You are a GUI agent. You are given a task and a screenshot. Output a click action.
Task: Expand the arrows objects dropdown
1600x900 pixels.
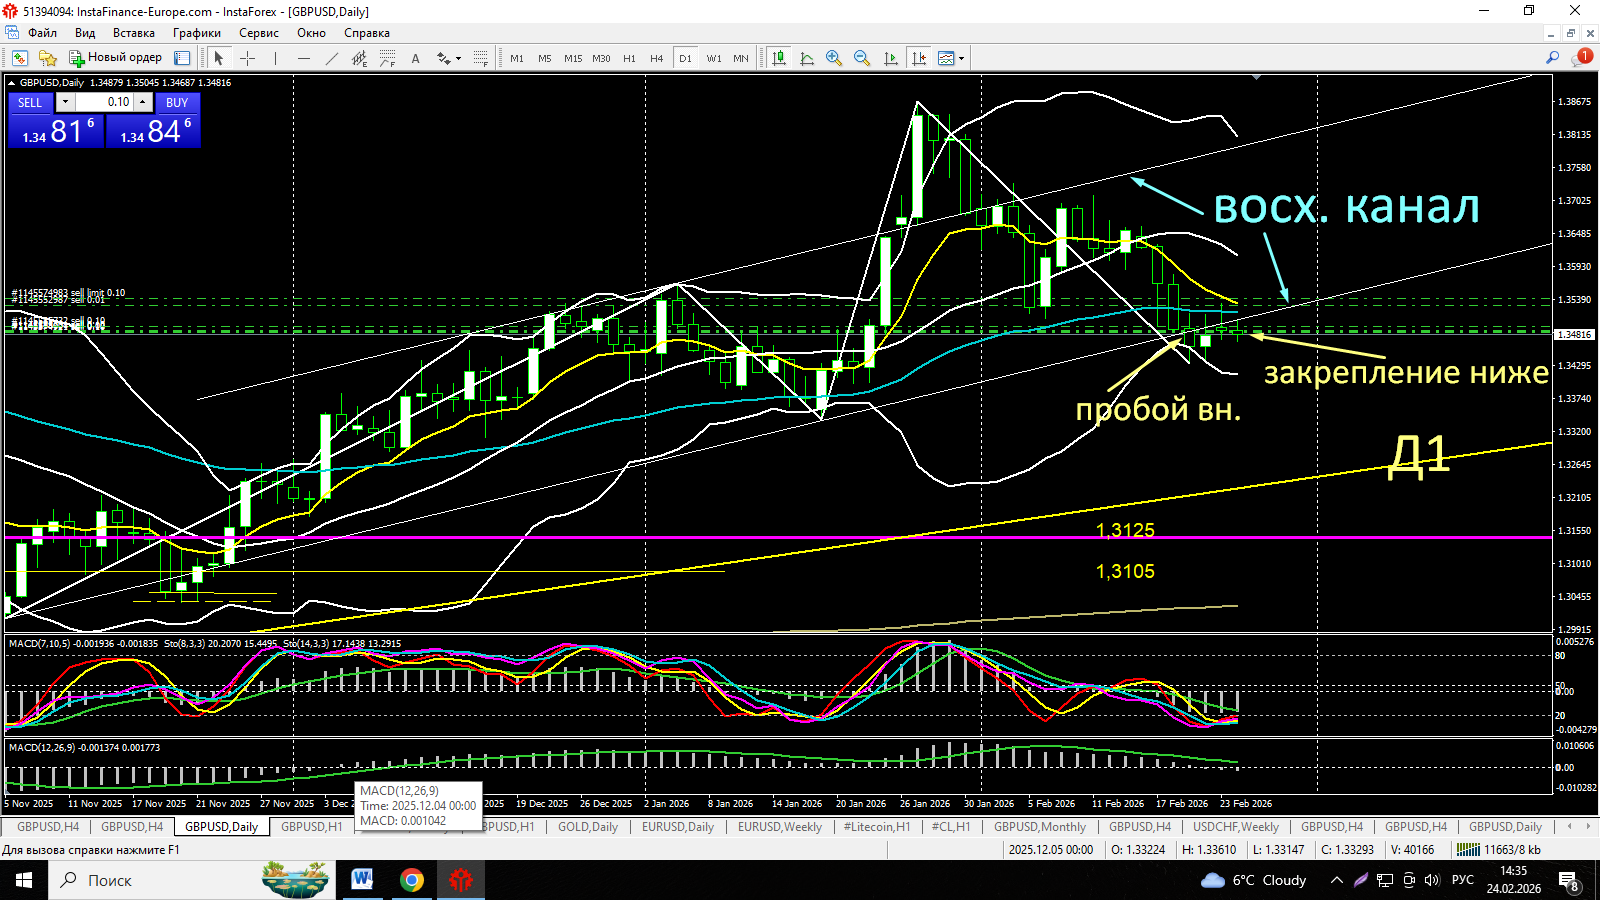pos(459,58)
